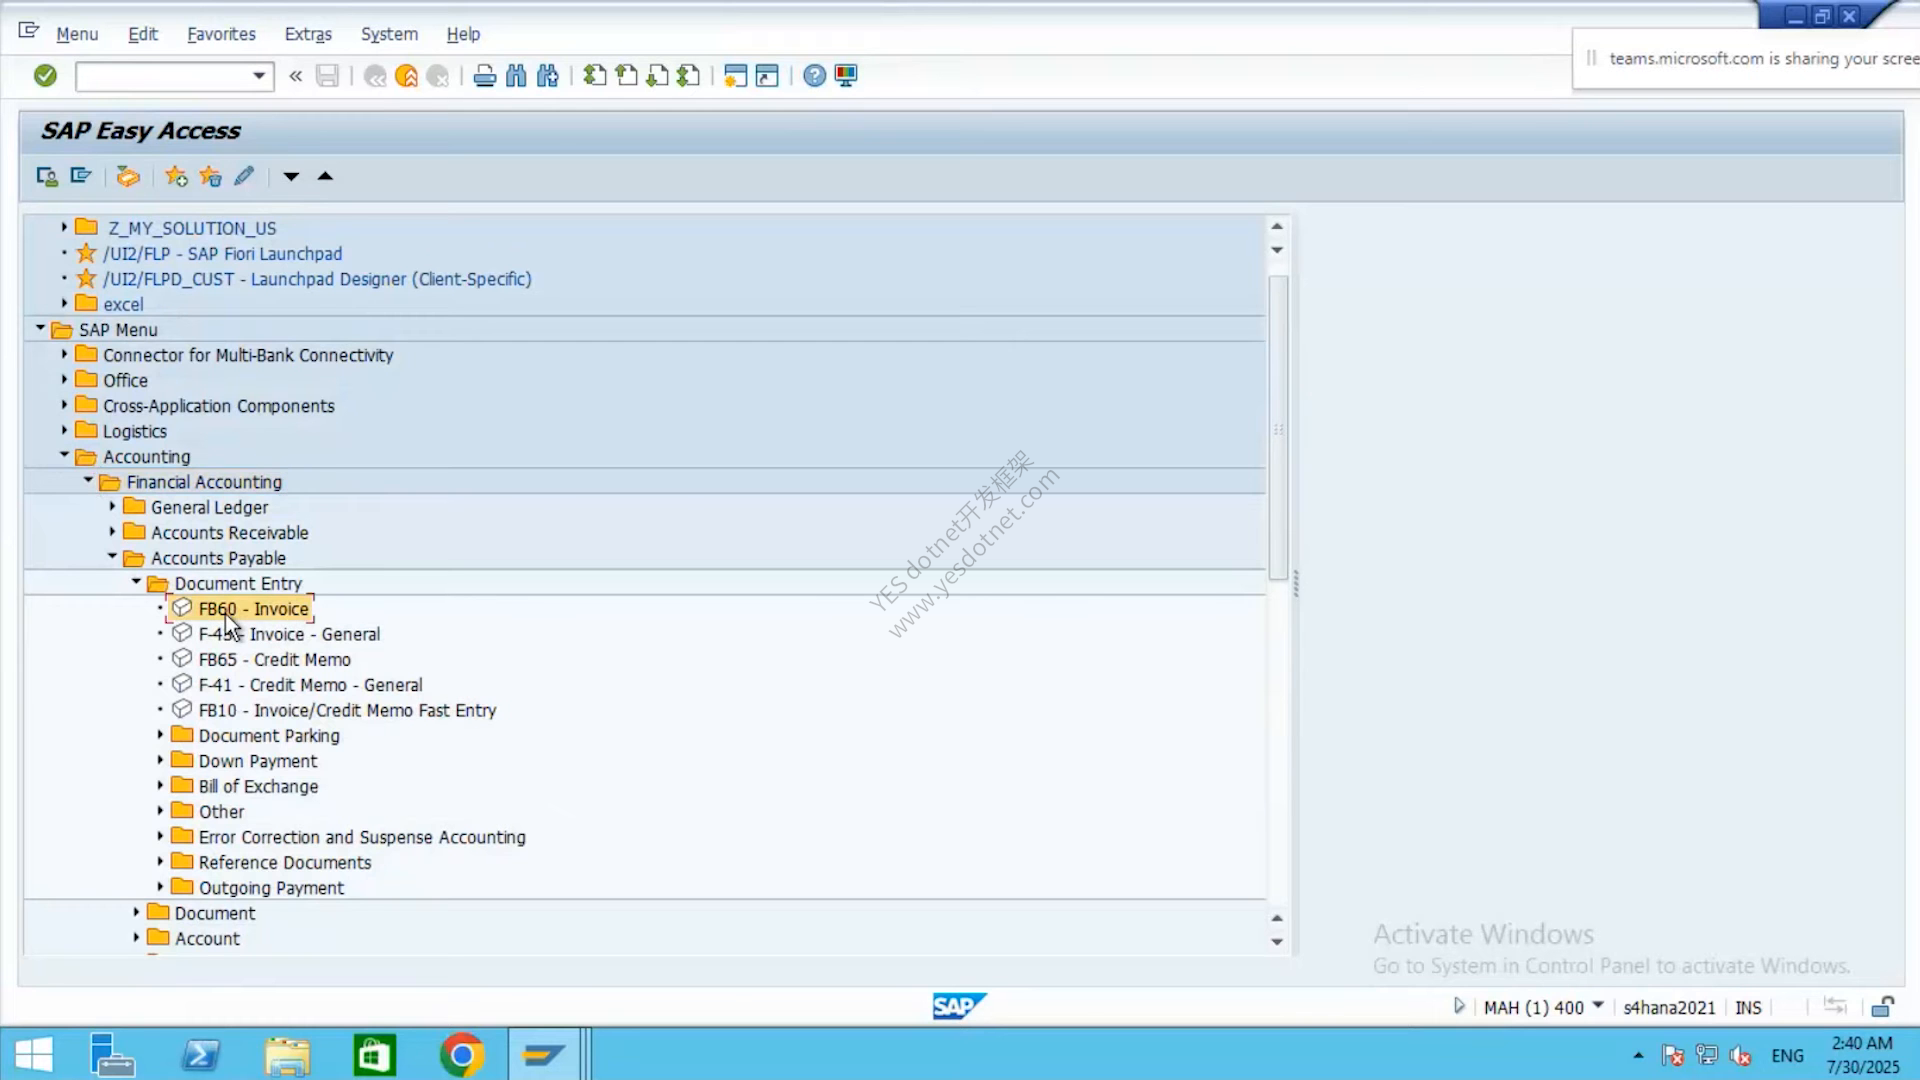Viewport: 1920px width, 1080px height.
Task: Click the Find binoculars icon
Action: (x=516, y=76)
